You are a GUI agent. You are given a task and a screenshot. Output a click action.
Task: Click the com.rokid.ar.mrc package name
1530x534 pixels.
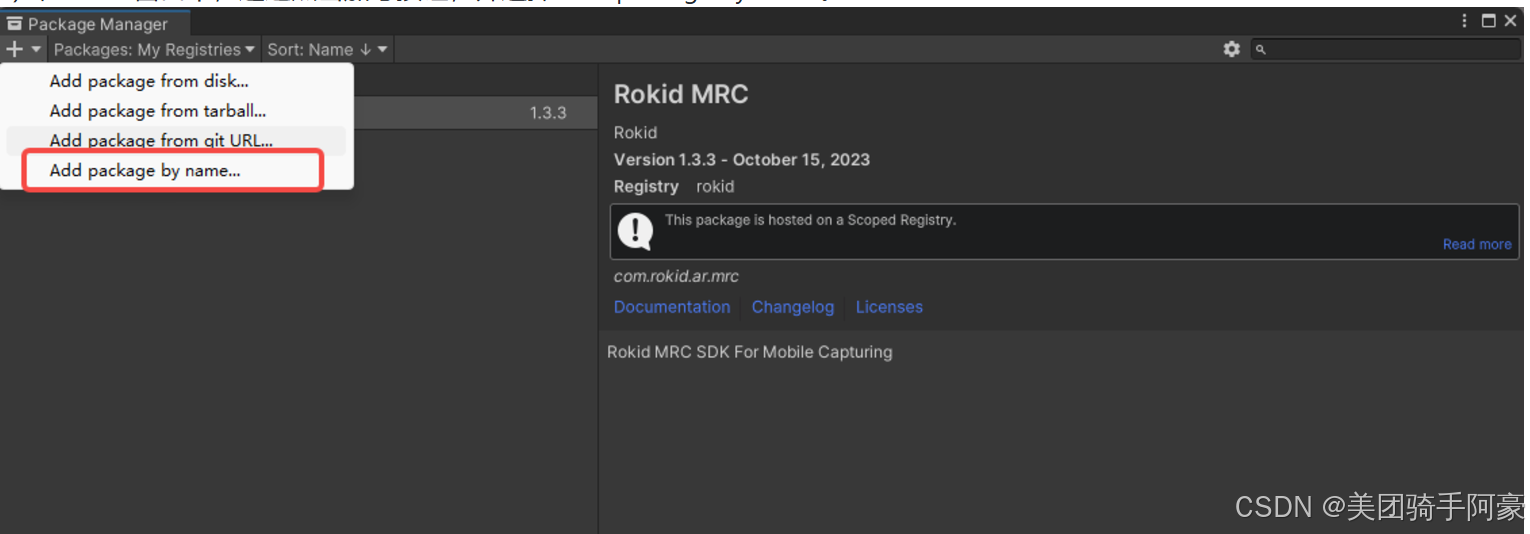click(x=676, y=276)
